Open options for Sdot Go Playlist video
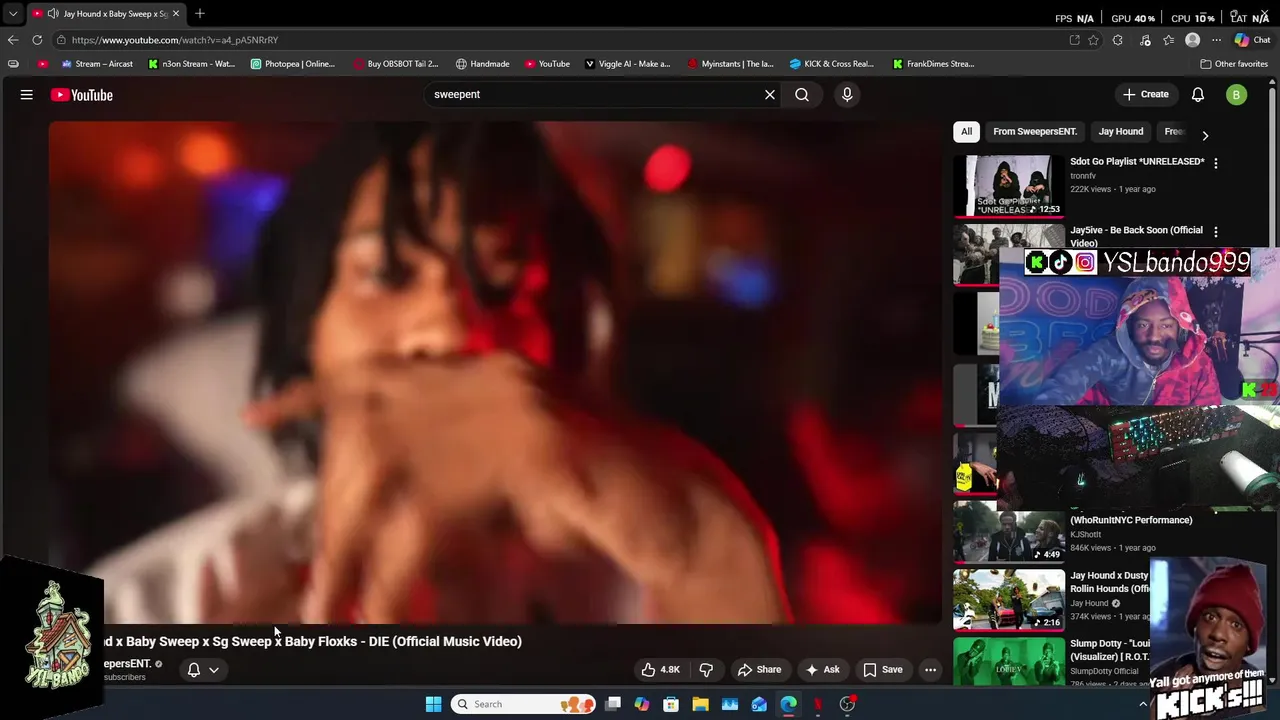Image resolution: width=1280 pixels, height=720 pixels. (x=1216, y=163)
